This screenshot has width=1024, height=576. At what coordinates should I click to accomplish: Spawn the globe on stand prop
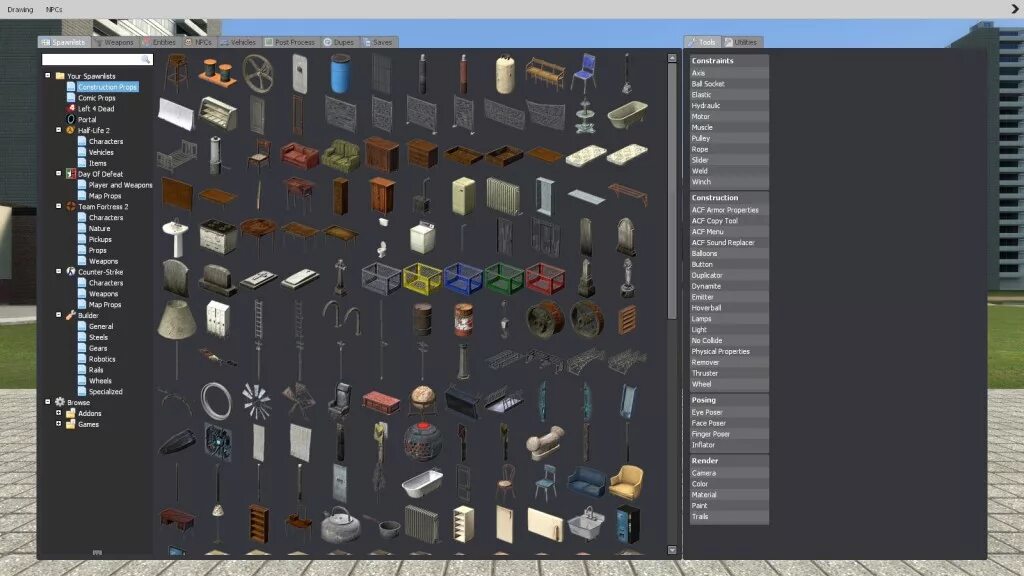(423, 400)
